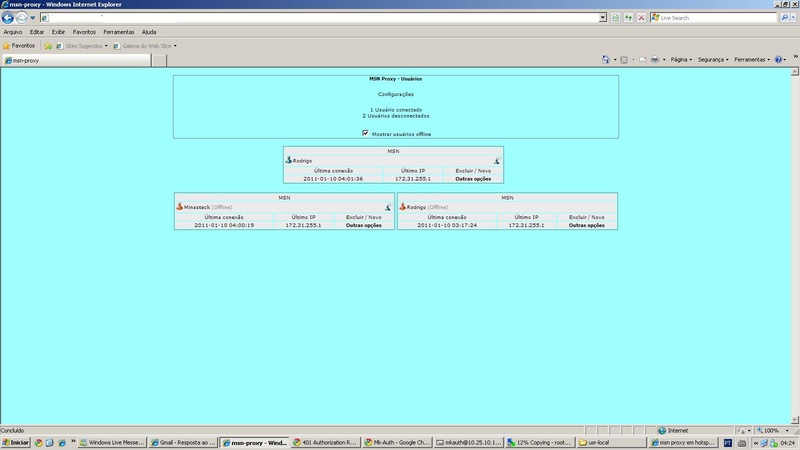Switch to 401 Authorization taskbar button
The width and height of the screenshot is (800, 450).
point(325,443)
